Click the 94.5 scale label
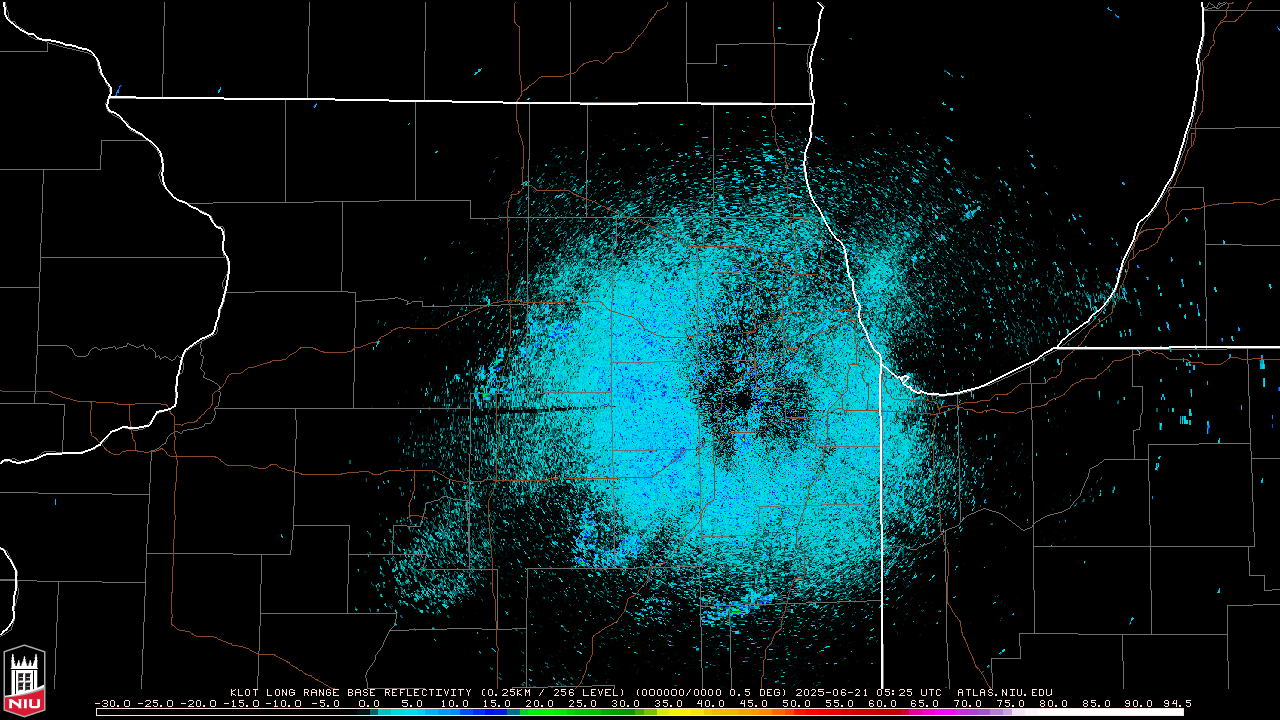 click(1177, 703)
